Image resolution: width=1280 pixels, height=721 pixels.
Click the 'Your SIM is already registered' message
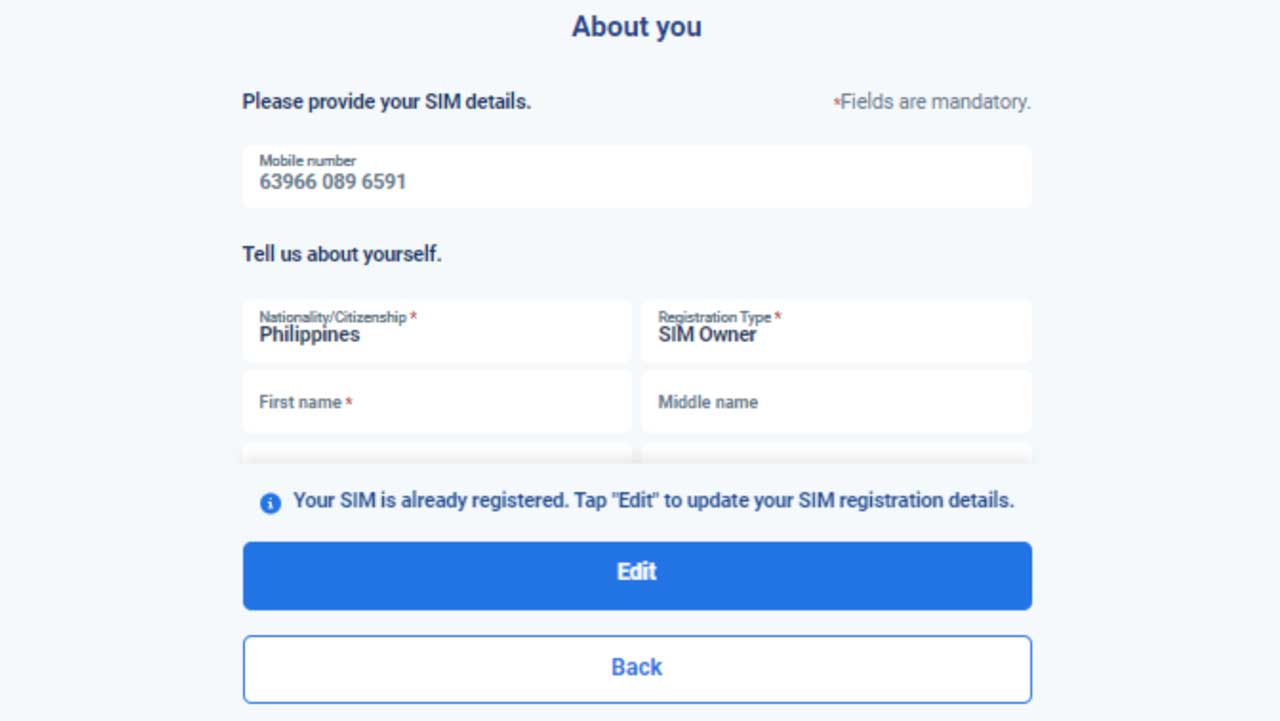coord(654,501)
